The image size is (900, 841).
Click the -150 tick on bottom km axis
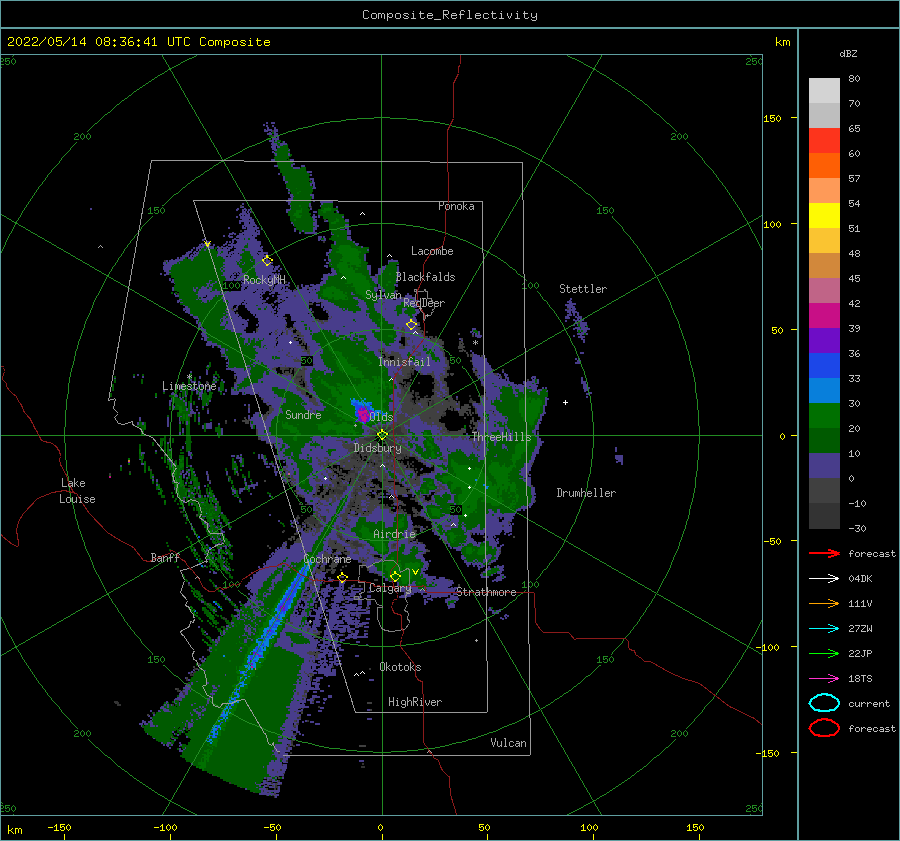(x=60, y=827)
